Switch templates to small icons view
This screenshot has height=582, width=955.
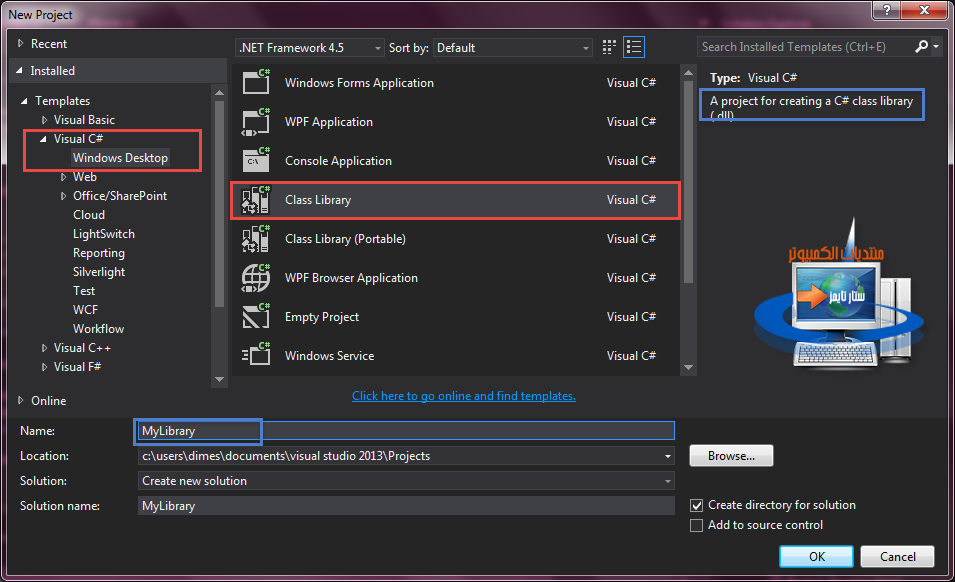tap(609, 47)
